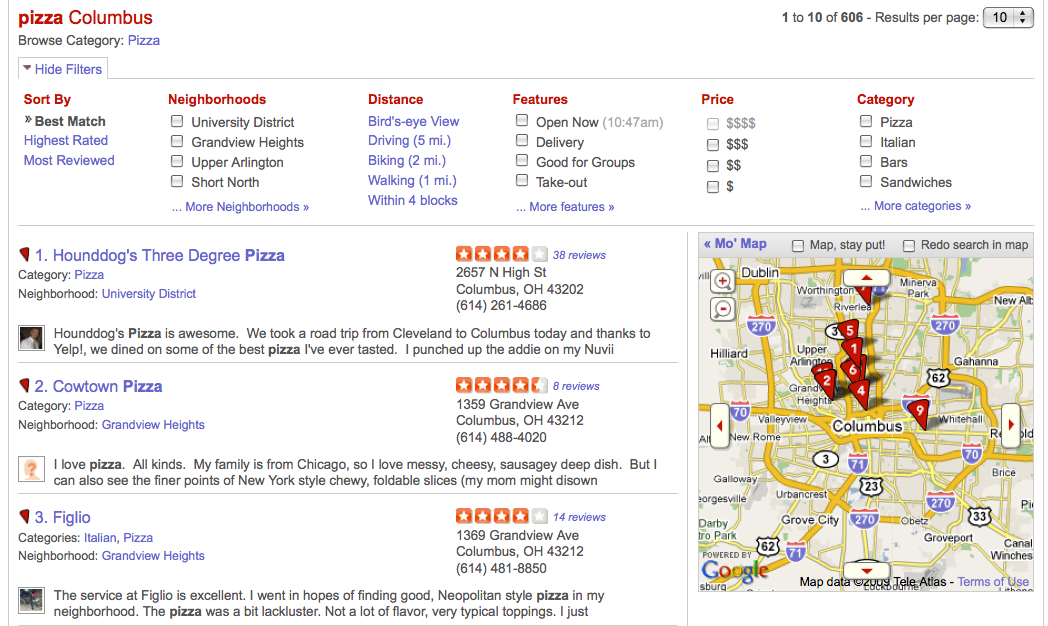
Task: Click map marker number 5
Action: pos(849,329)
